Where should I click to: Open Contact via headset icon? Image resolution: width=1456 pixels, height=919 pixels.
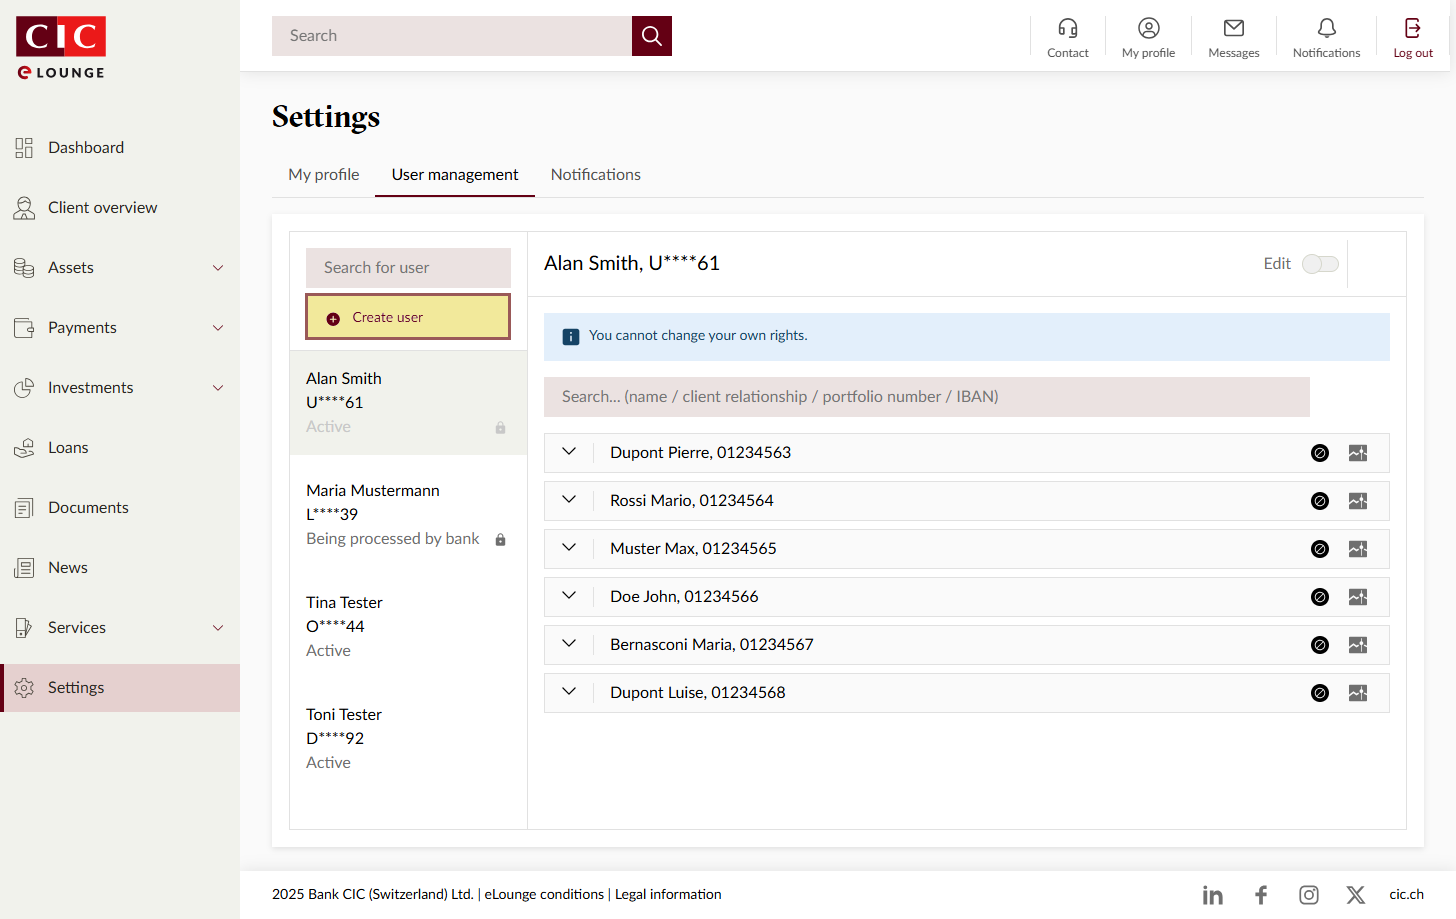[x=1067, y=29]
